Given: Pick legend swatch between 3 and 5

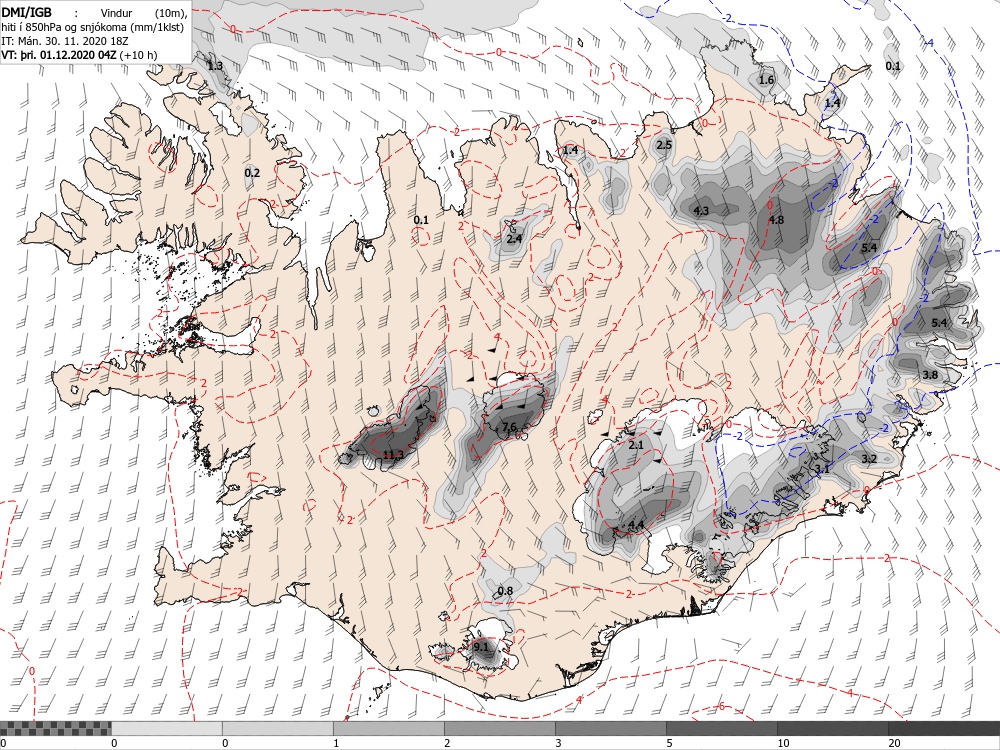Looking at the screenshot, I should click(610, 728).
